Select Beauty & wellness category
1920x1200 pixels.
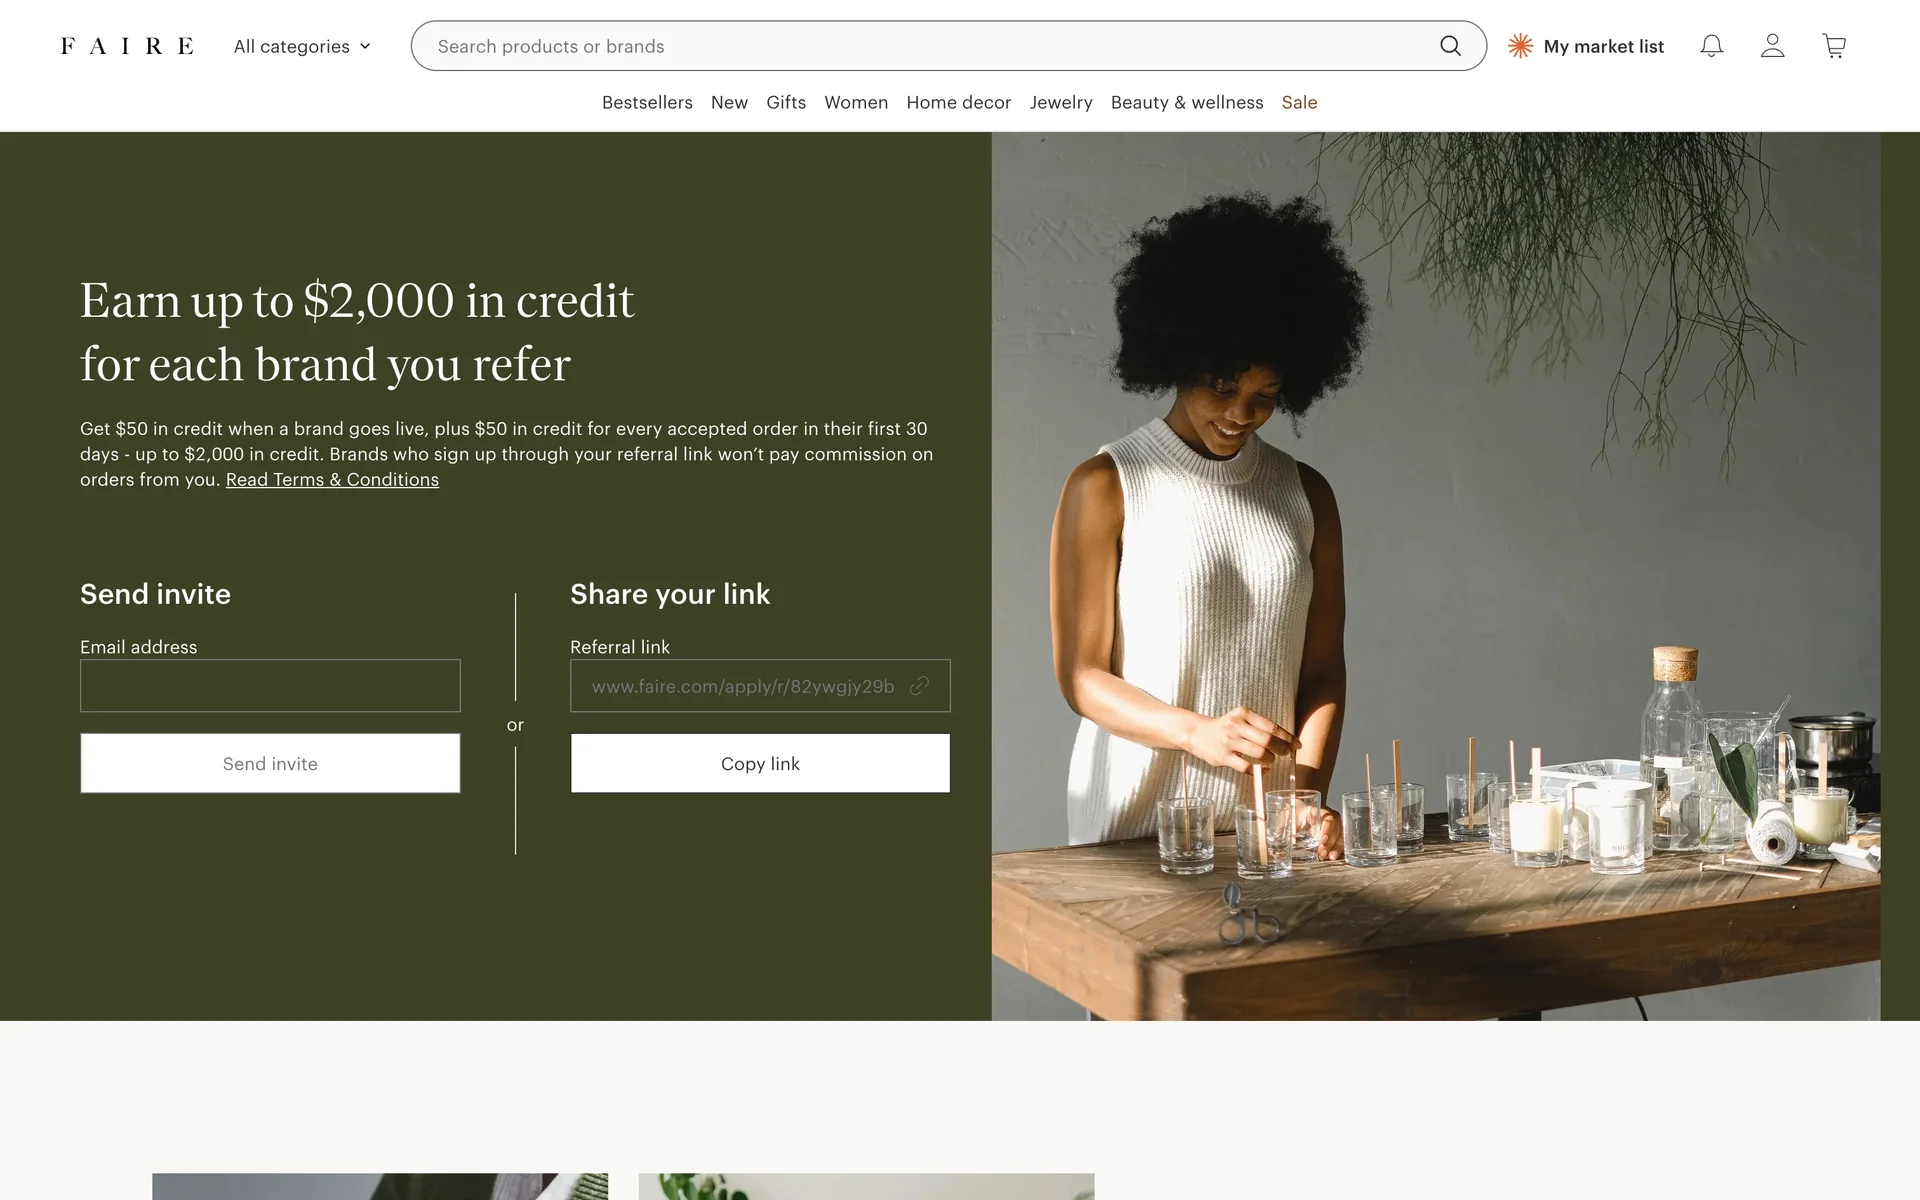pos(1187,102)
